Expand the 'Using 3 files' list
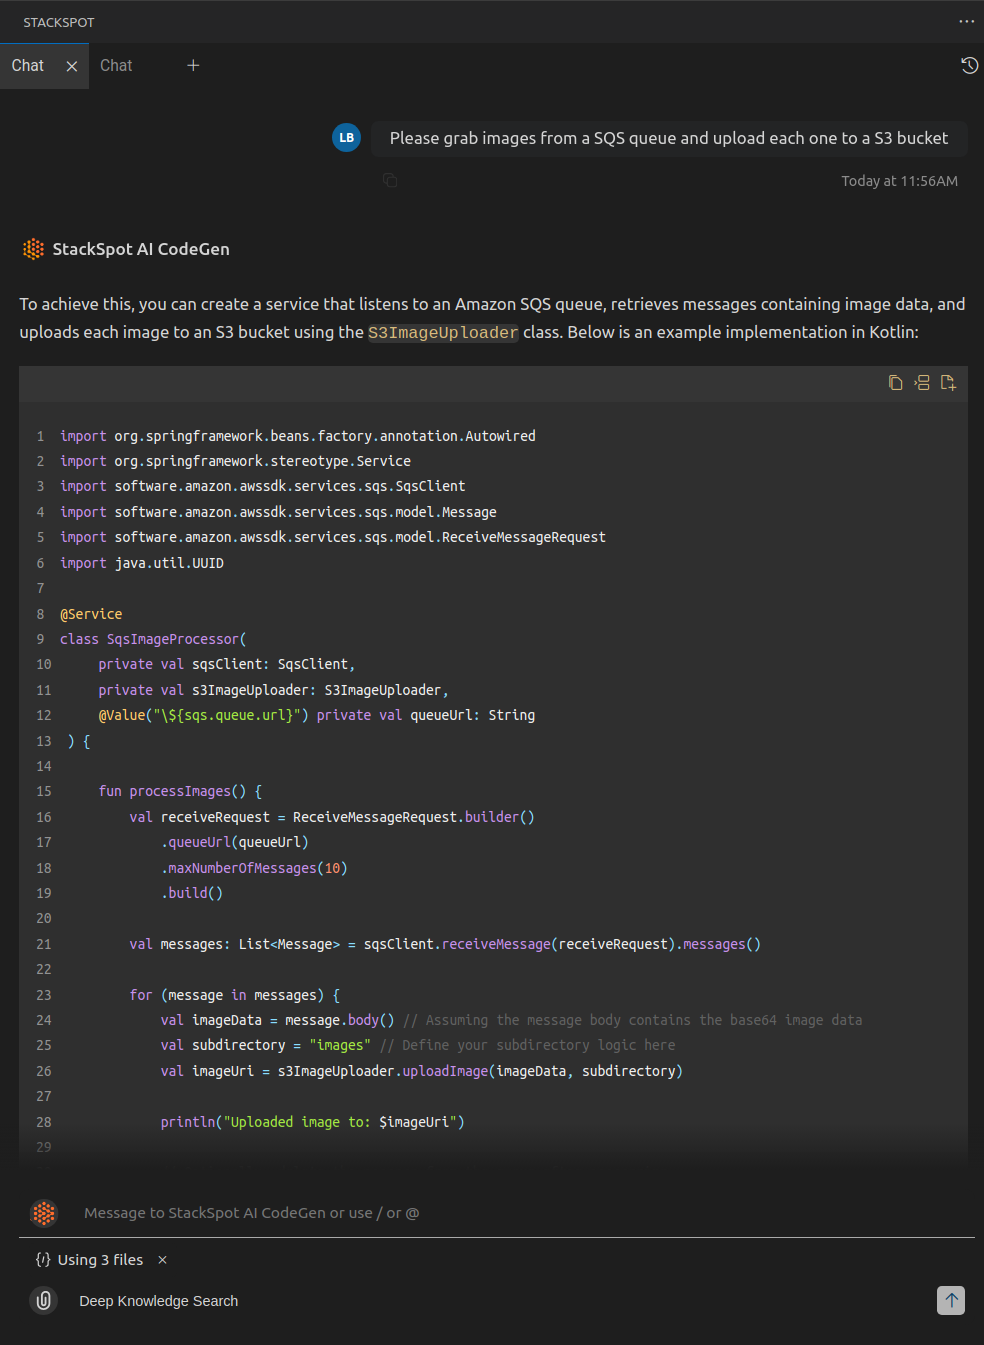984x1345 pixels. pyautogui.click(x=99, y=1260)
